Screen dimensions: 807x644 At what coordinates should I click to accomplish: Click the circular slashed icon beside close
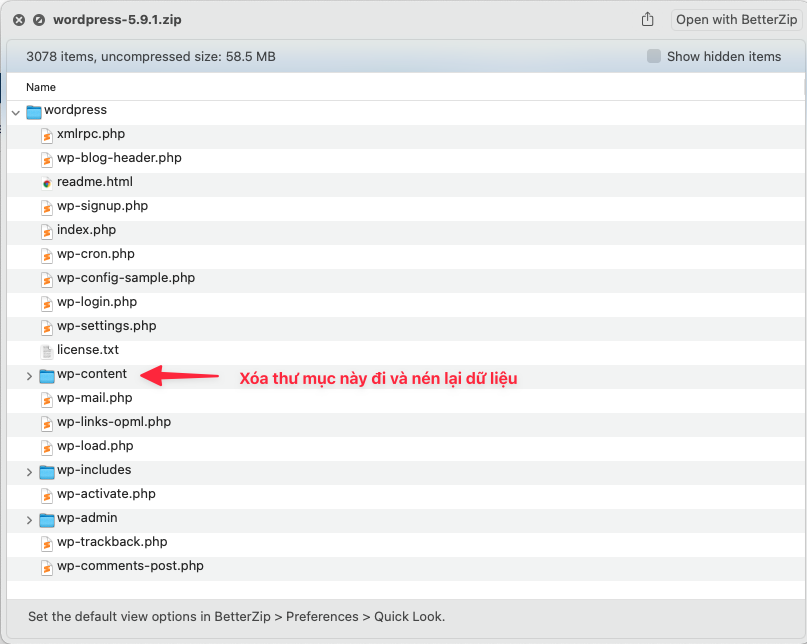click(x=39, y=20)
